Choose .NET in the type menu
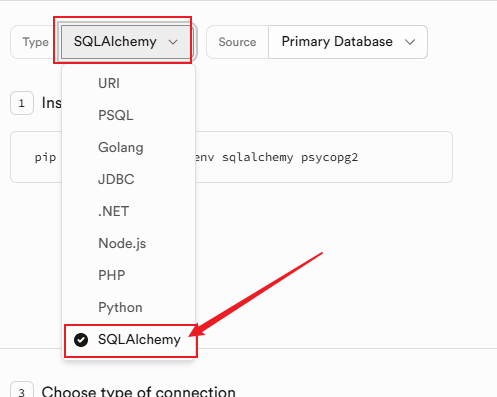The width and height of the screenshot is (497, 397). point(129,211)
